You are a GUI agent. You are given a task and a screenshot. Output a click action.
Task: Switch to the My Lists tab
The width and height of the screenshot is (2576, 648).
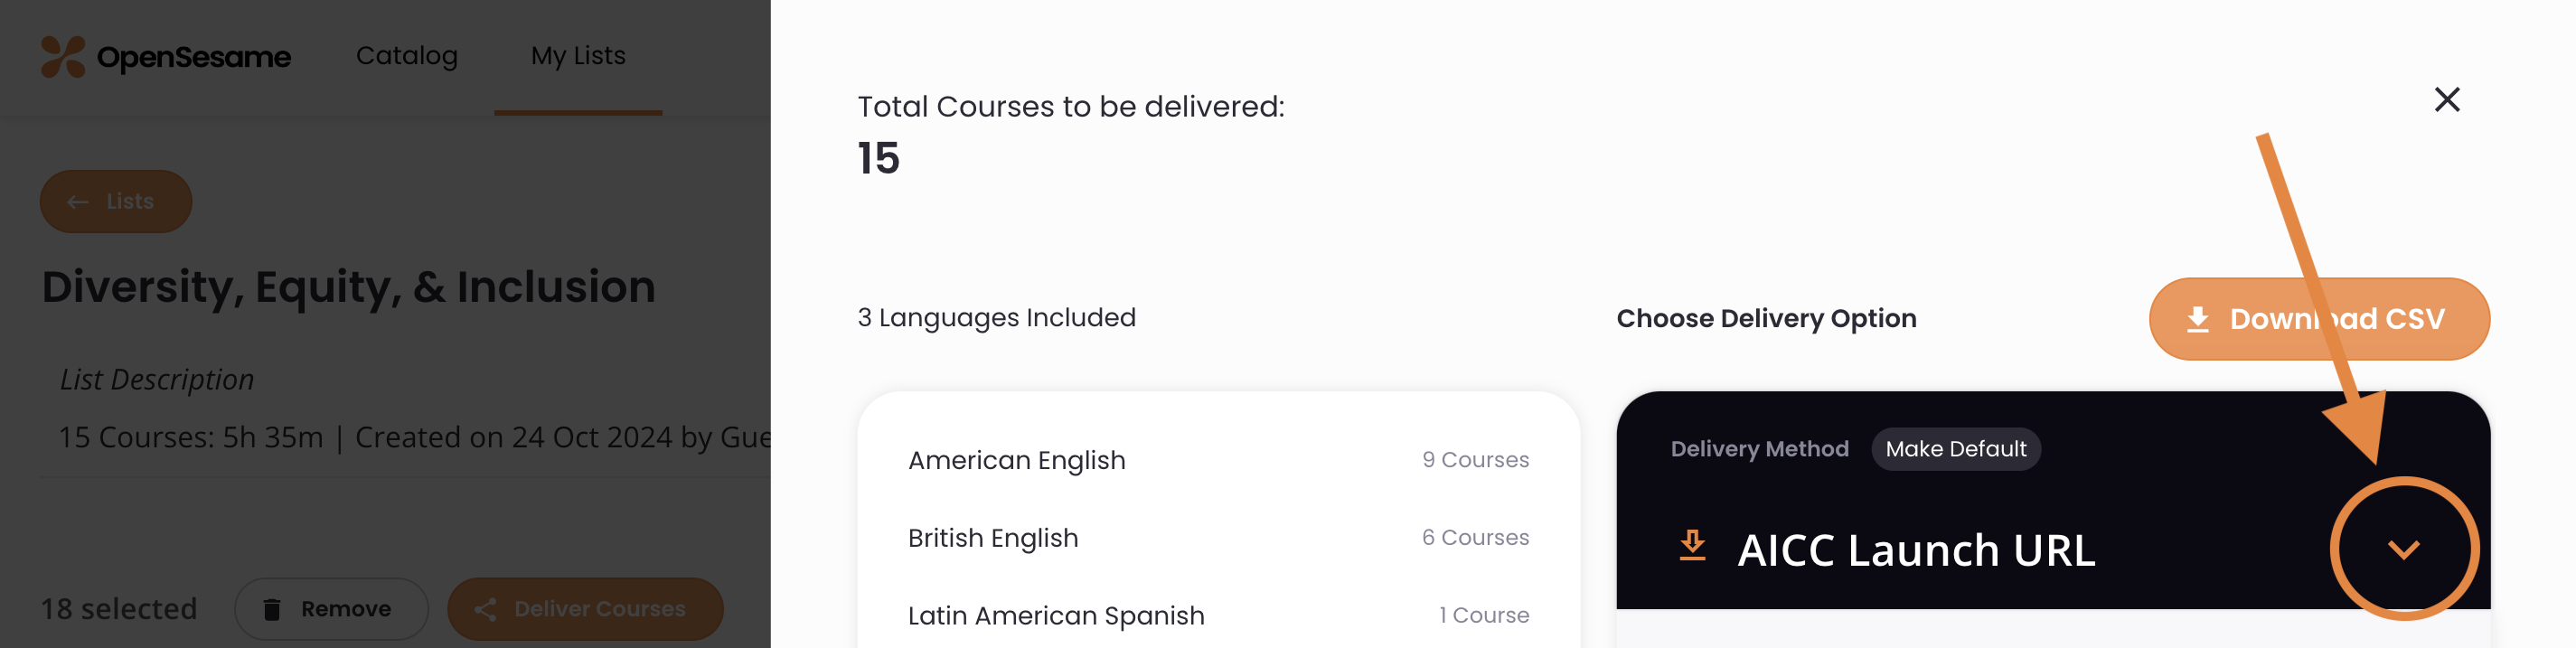click(578, 56)
